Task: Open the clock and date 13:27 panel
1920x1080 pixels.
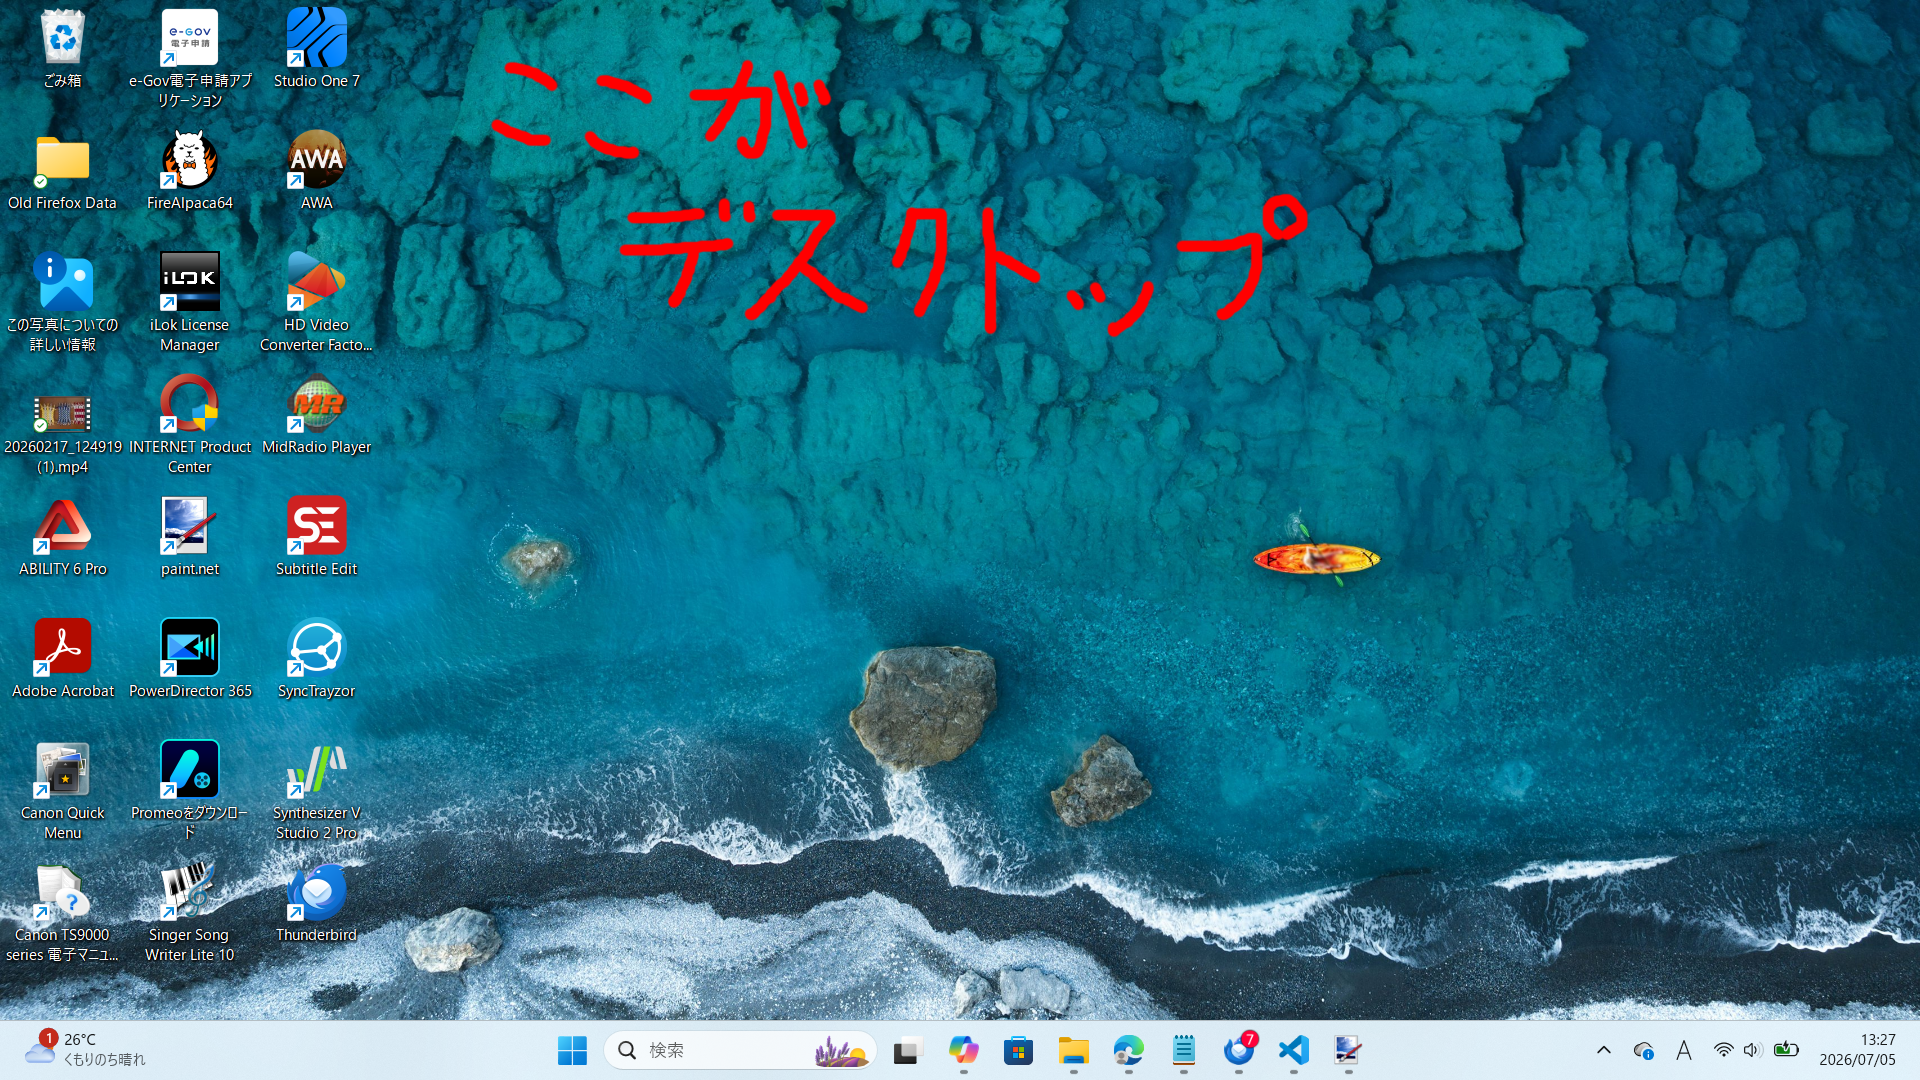Action: coord(1857,1050)
